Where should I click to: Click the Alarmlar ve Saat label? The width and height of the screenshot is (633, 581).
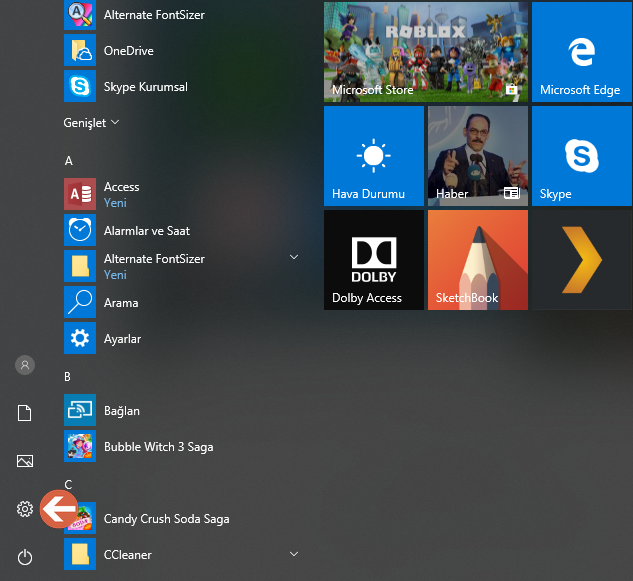click(x=147, y=231)
